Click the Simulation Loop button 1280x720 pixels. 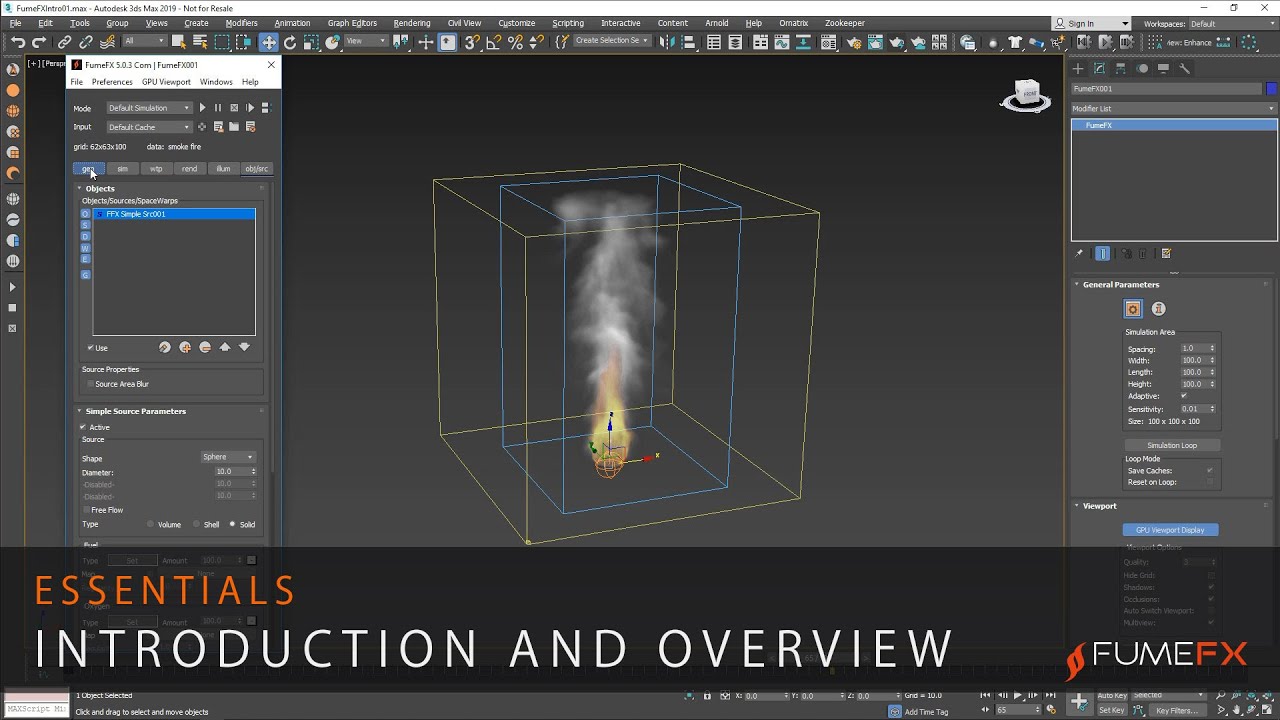point(1171,445)
